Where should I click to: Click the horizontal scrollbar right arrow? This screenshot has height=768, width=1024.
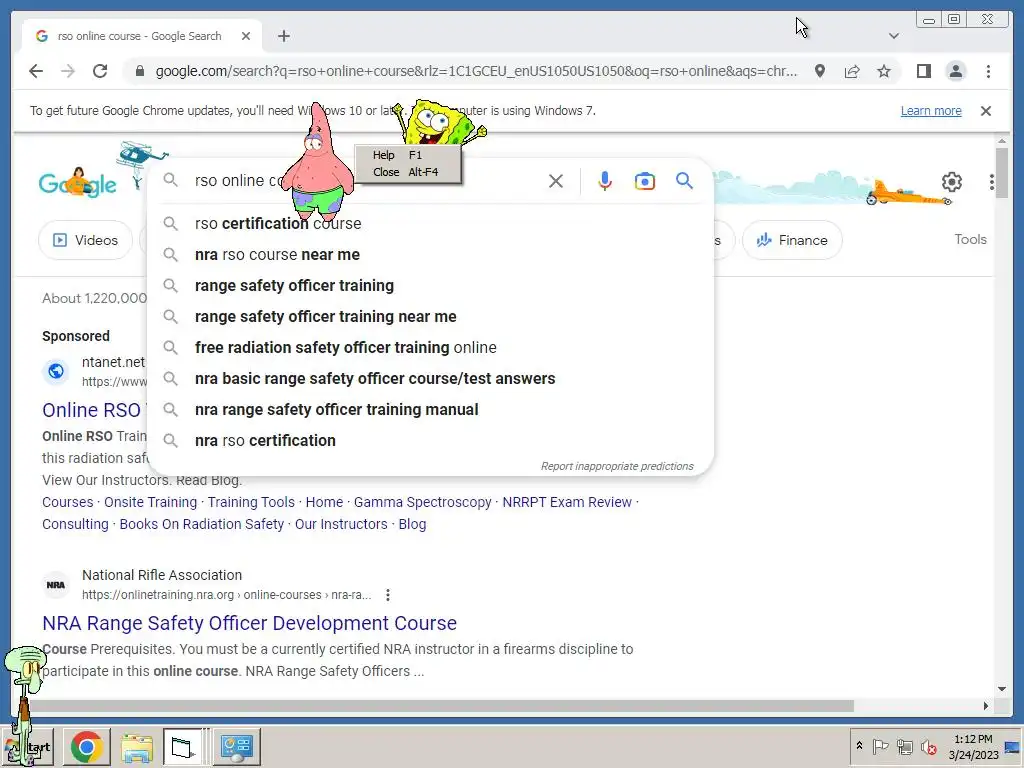coord(985,706)
